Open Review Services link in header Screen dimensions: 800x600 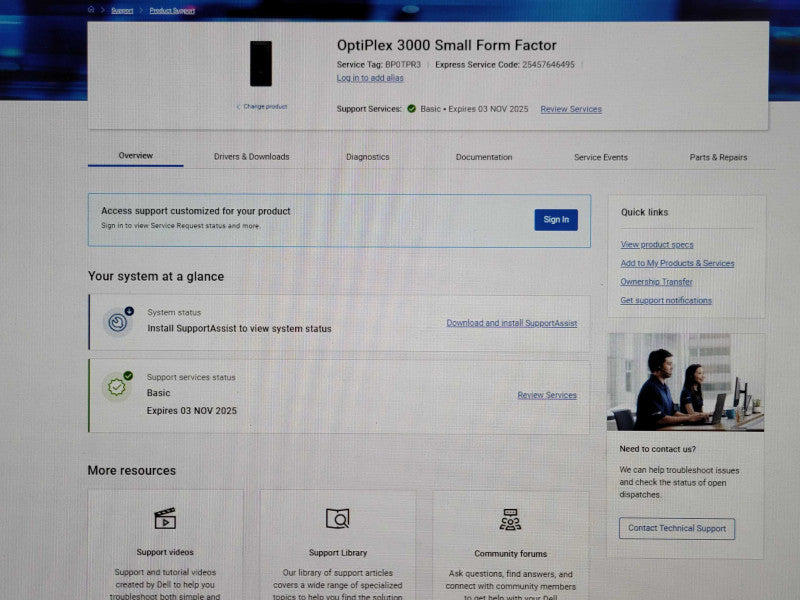click(x=571, y=109)
